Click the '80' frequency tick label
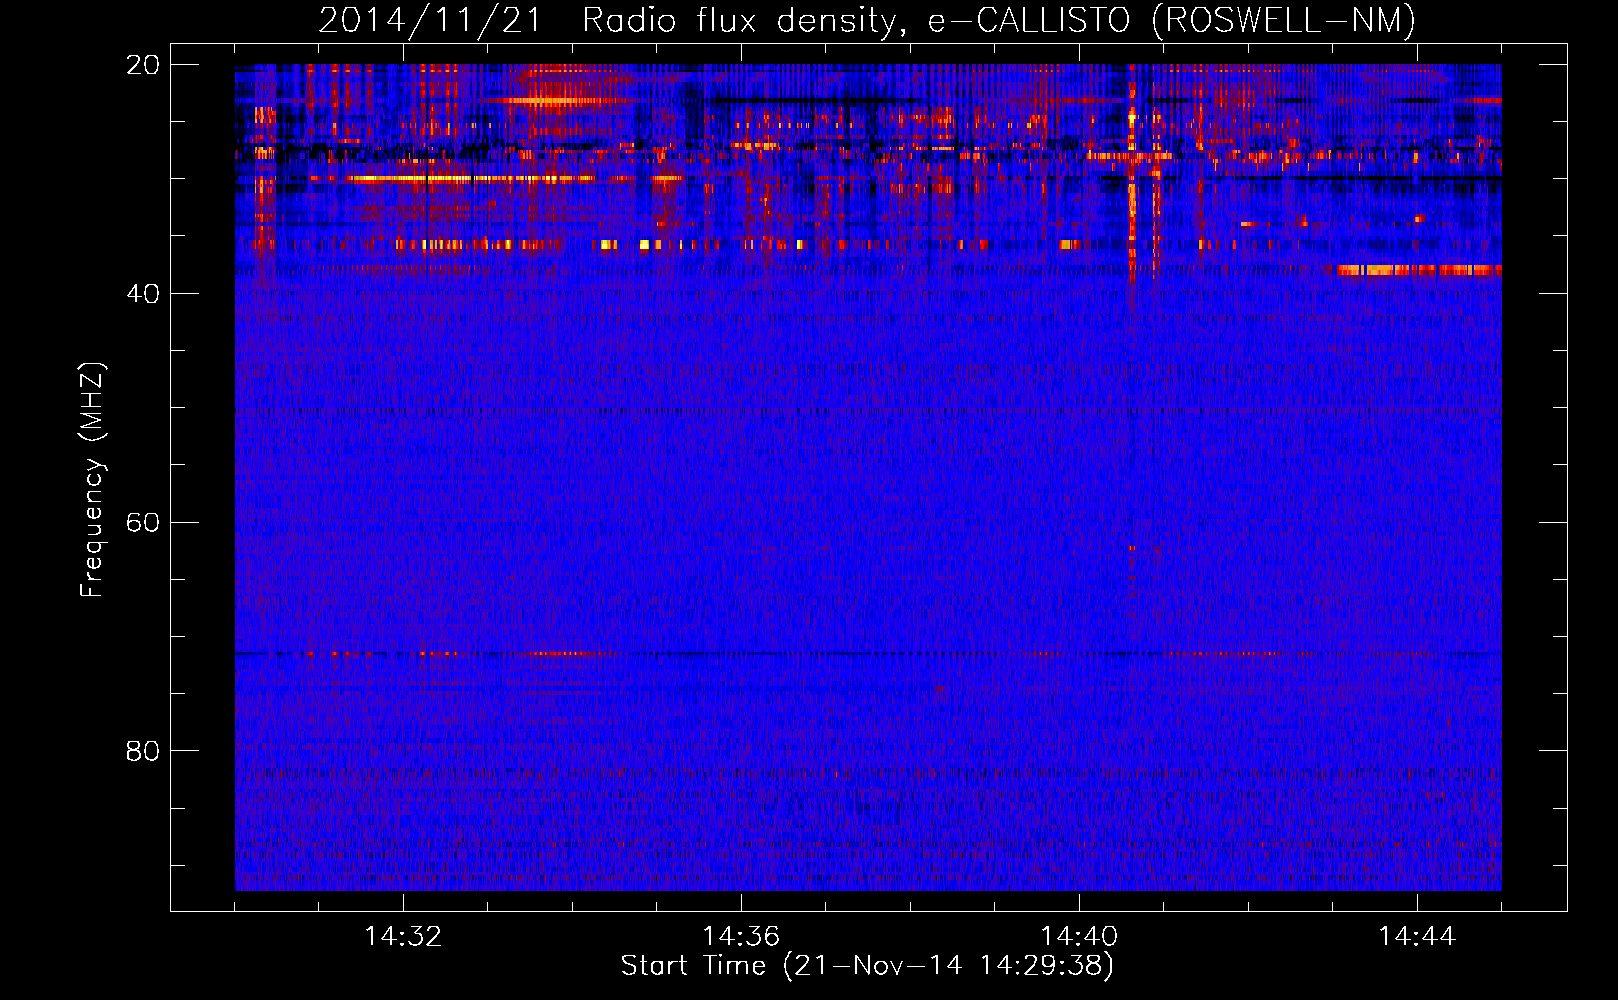This screenshot has width=1618, height=1000. tap(142, 751)
